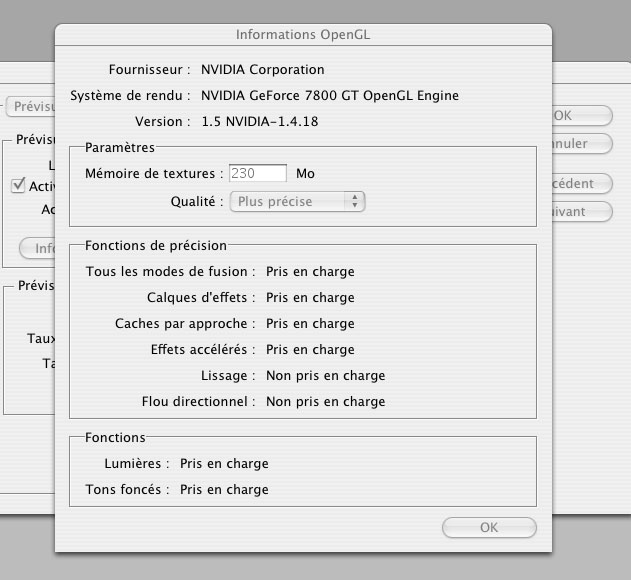Click the partially hidden Annuler button behind the dialog

tap(582, 143)
